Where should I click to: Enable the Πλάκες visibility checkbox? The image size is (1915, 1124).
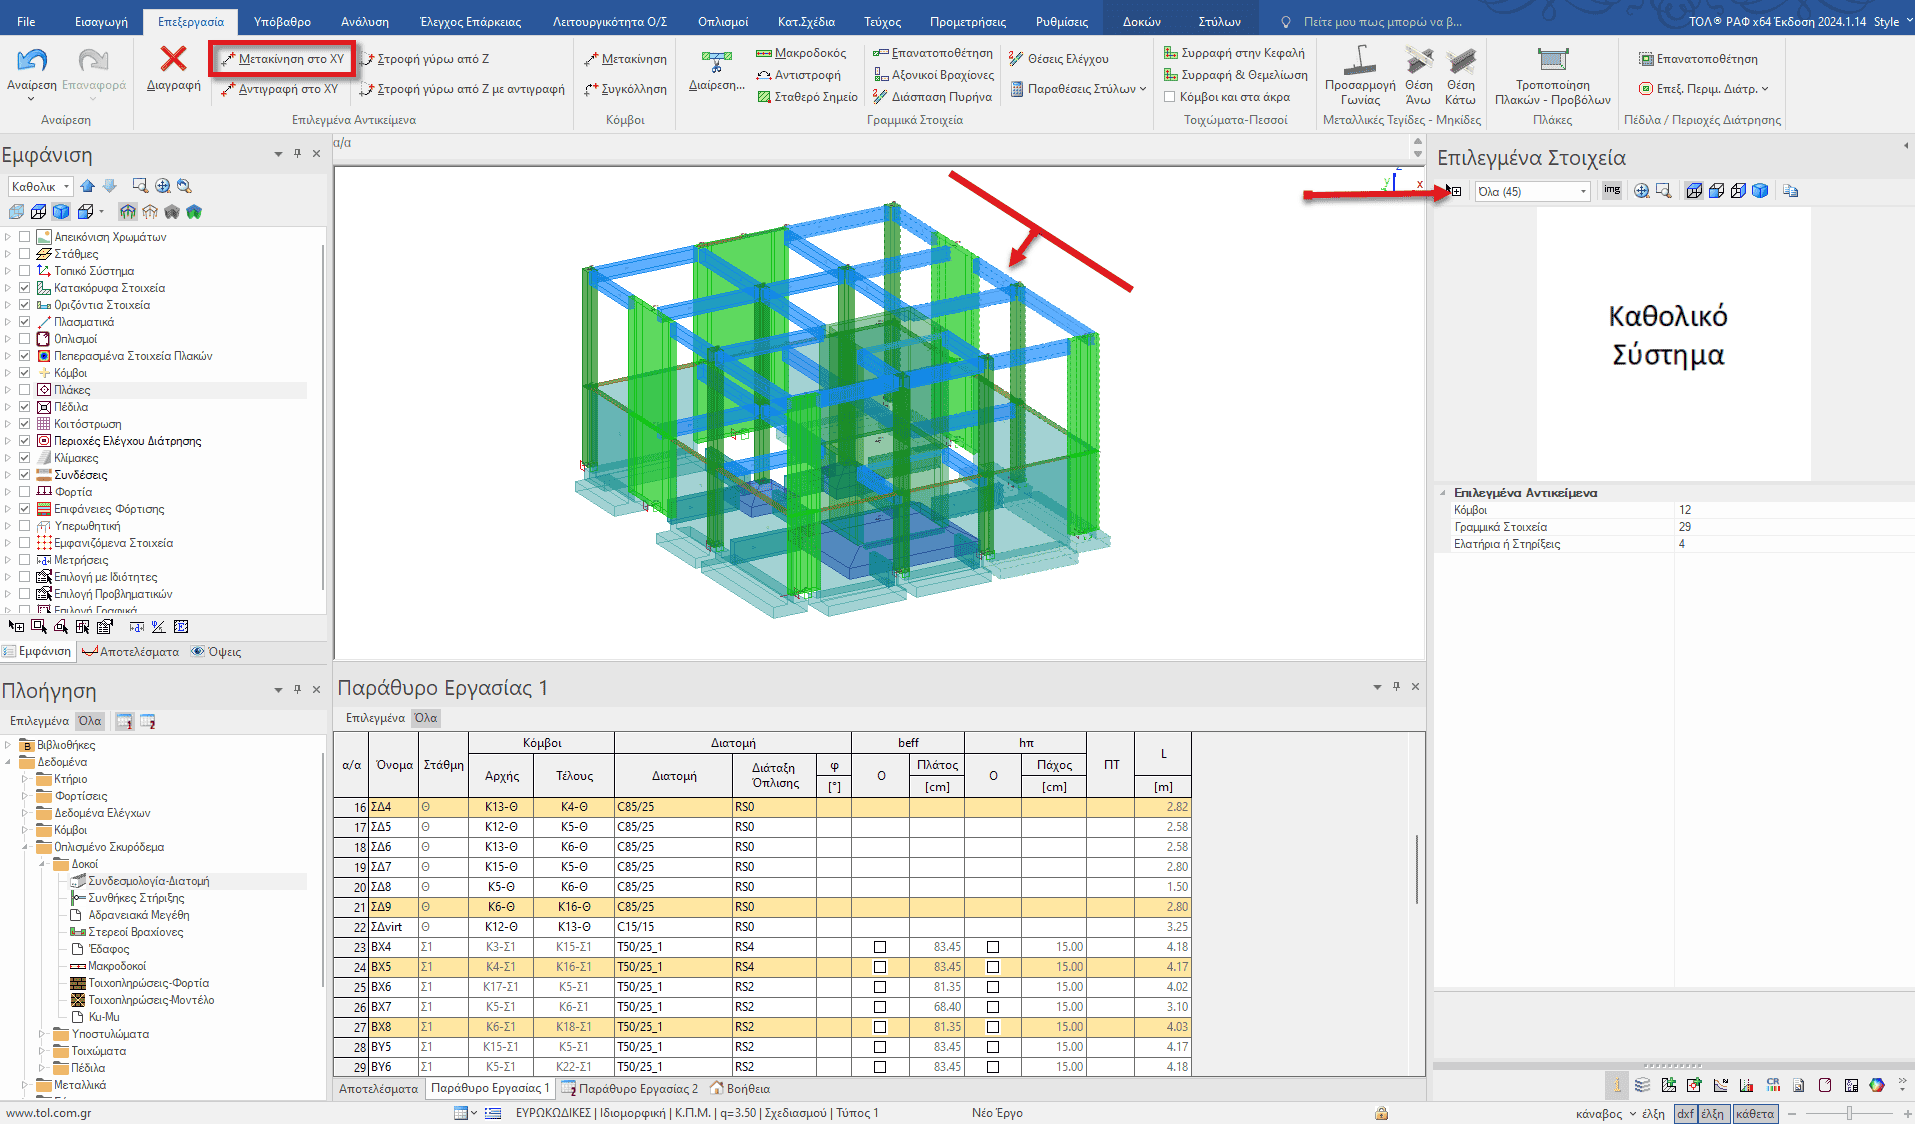pyautogui.click(x=25, y=390)
